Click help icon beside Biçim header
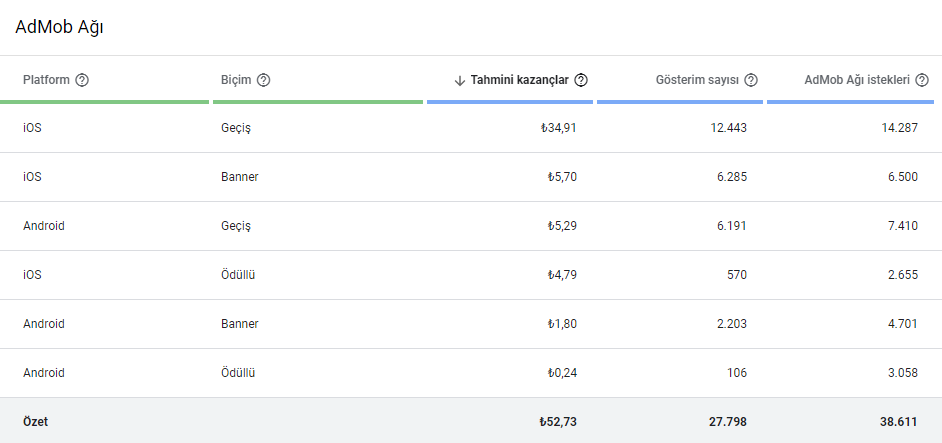Screen dimensions: 942x443 point(263,80)
